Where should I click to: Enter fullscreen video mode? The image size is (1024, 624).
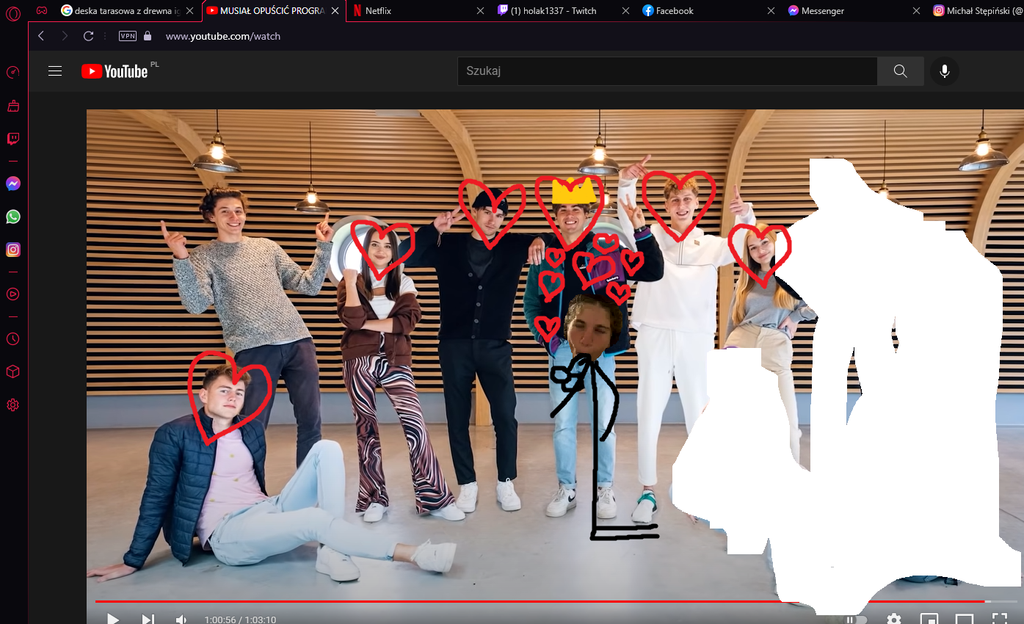[x=999, y=619]
